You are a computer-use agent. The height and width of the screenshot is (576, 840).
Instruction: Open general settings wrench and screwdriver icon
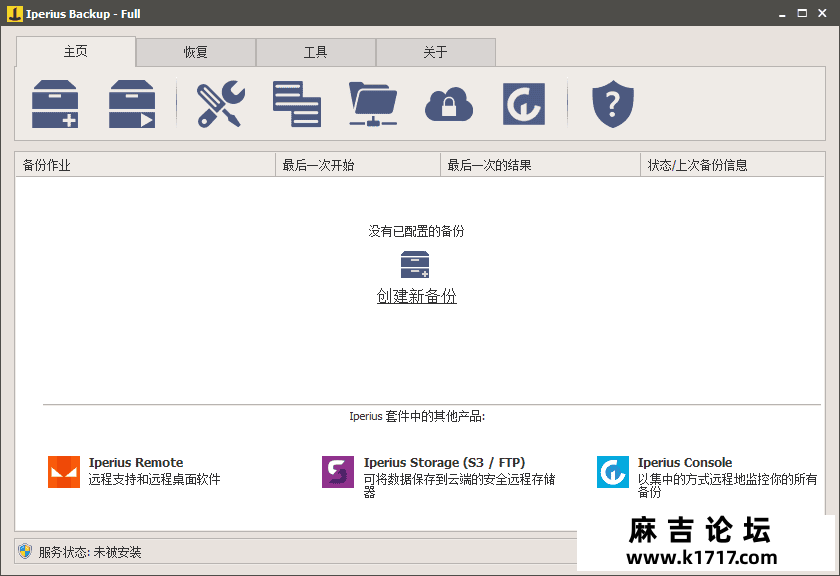[x=221, y=104]
